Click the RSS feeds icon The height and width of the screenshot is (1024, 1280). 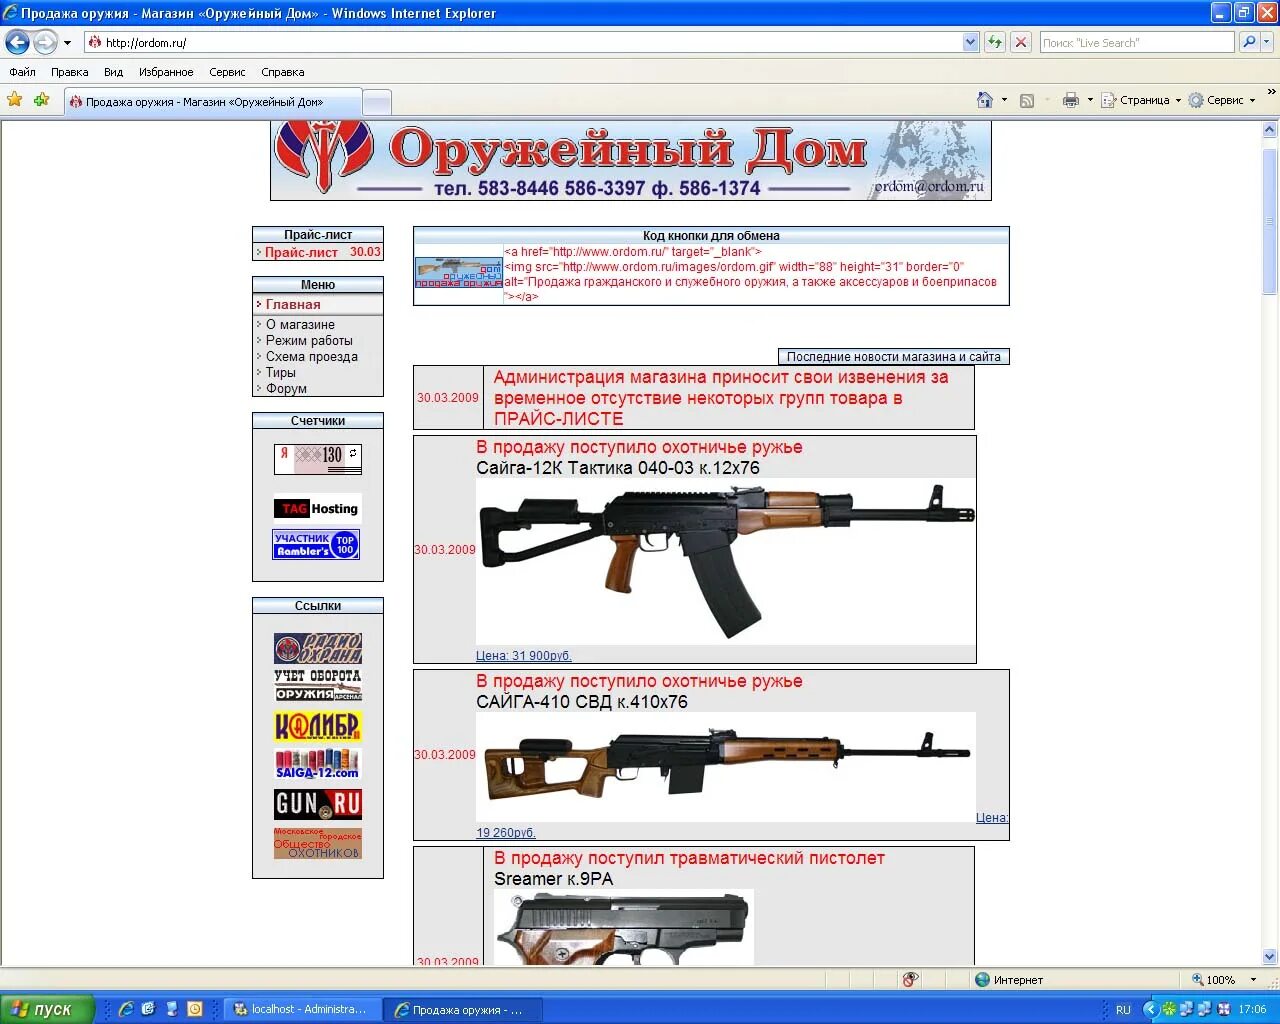[1027, 100]
